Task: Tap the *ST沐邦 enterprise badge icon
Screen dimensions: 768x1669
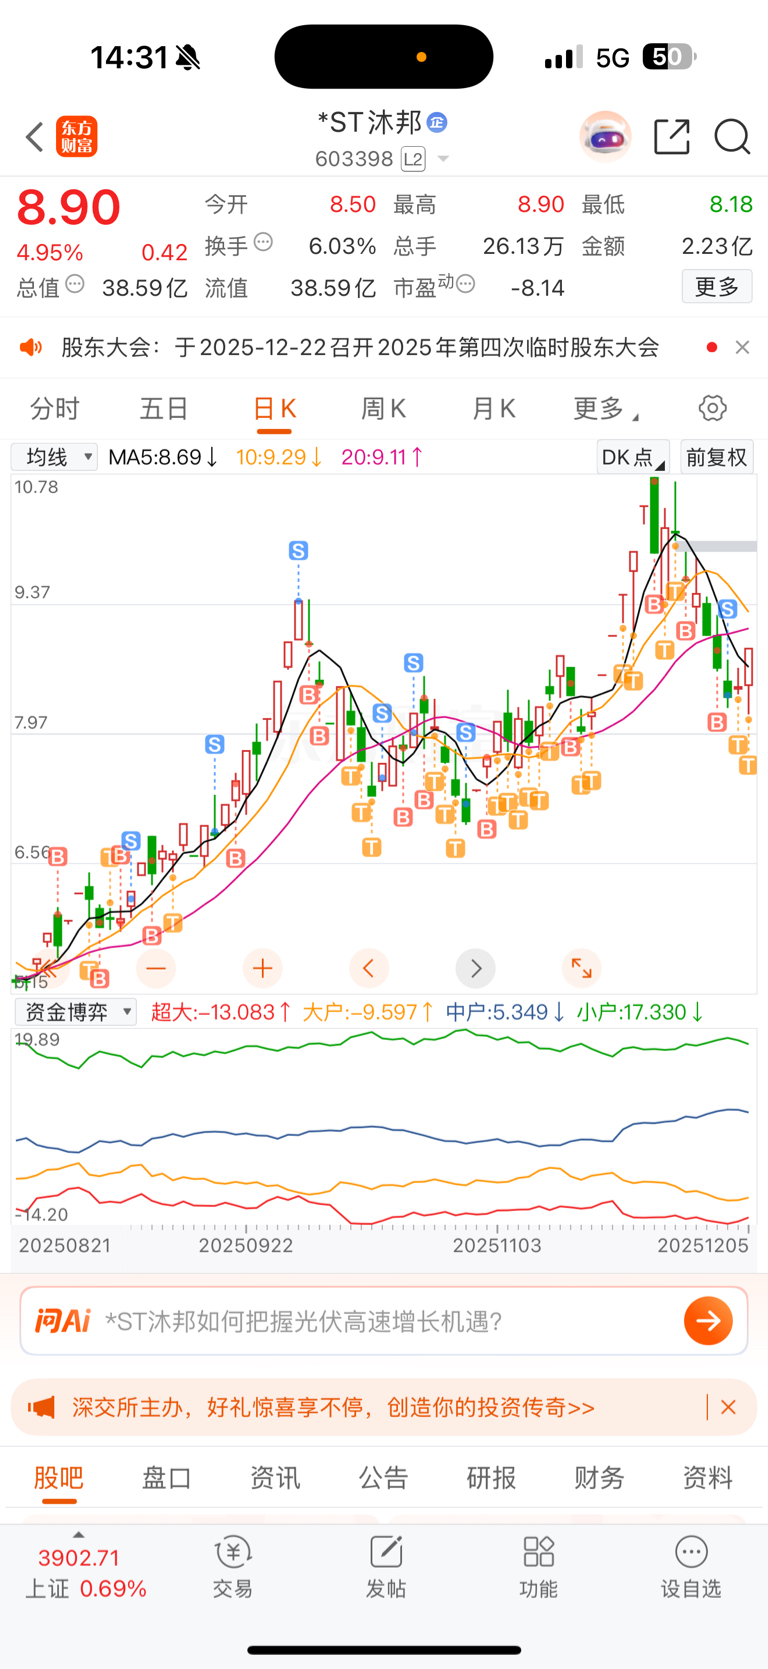Action: point(437,122)
